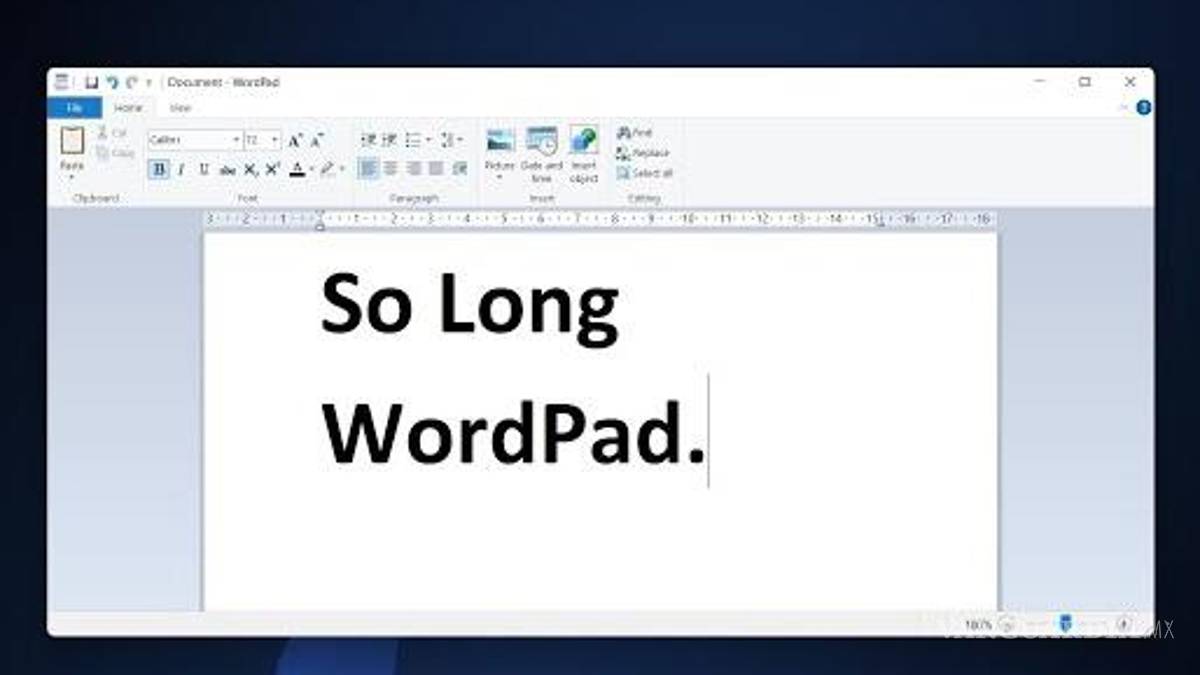Viewport: 1200px width, 675px height.
Task: Click Select all in Editing group
Action: tap(645, 173)
